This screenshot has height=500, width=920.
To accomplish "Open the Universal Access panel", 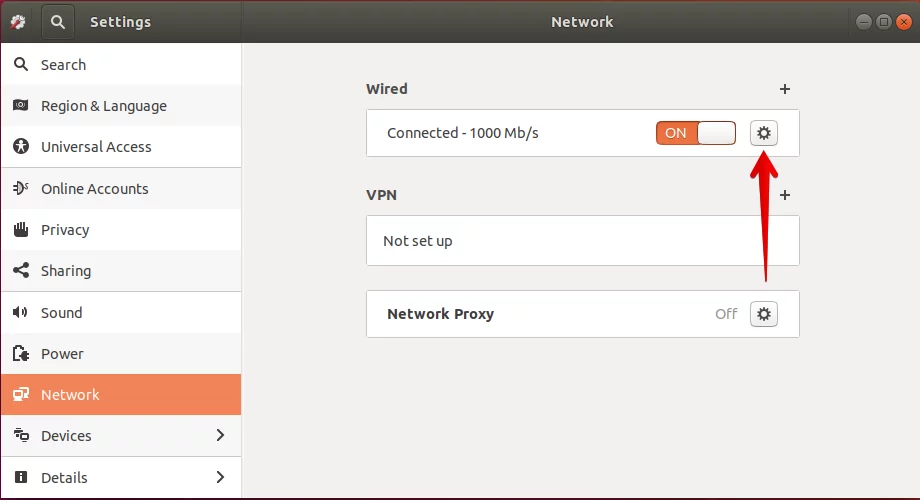I will coord(121,147).
